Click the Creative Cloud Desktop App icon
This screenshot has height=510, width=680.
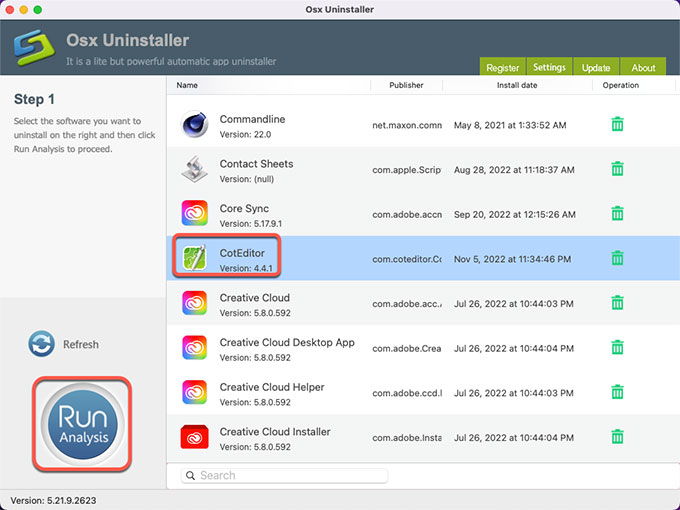pos(194,347)
